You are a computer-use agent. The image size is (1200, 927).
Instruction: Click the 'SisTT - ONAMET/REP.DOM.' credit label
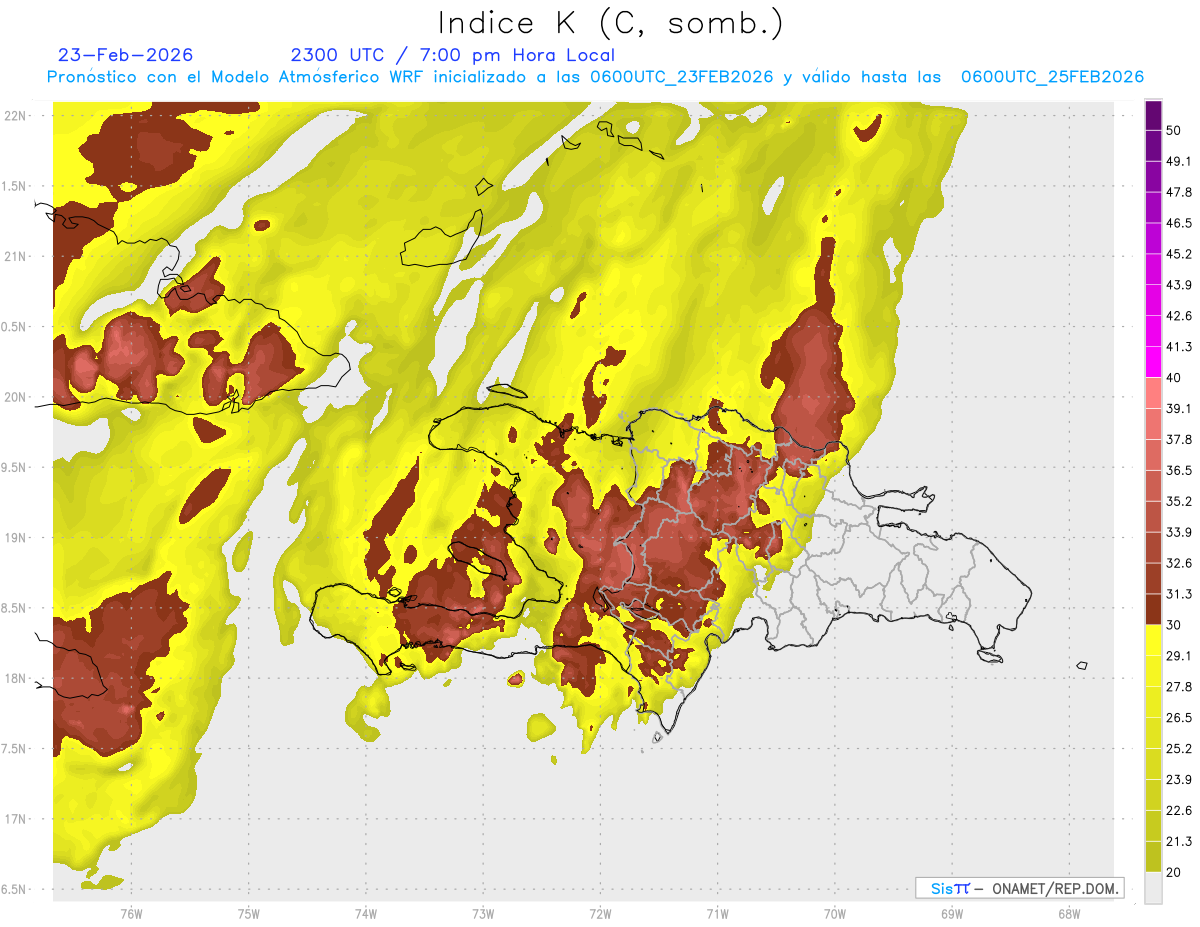(x=1019, y=888)
